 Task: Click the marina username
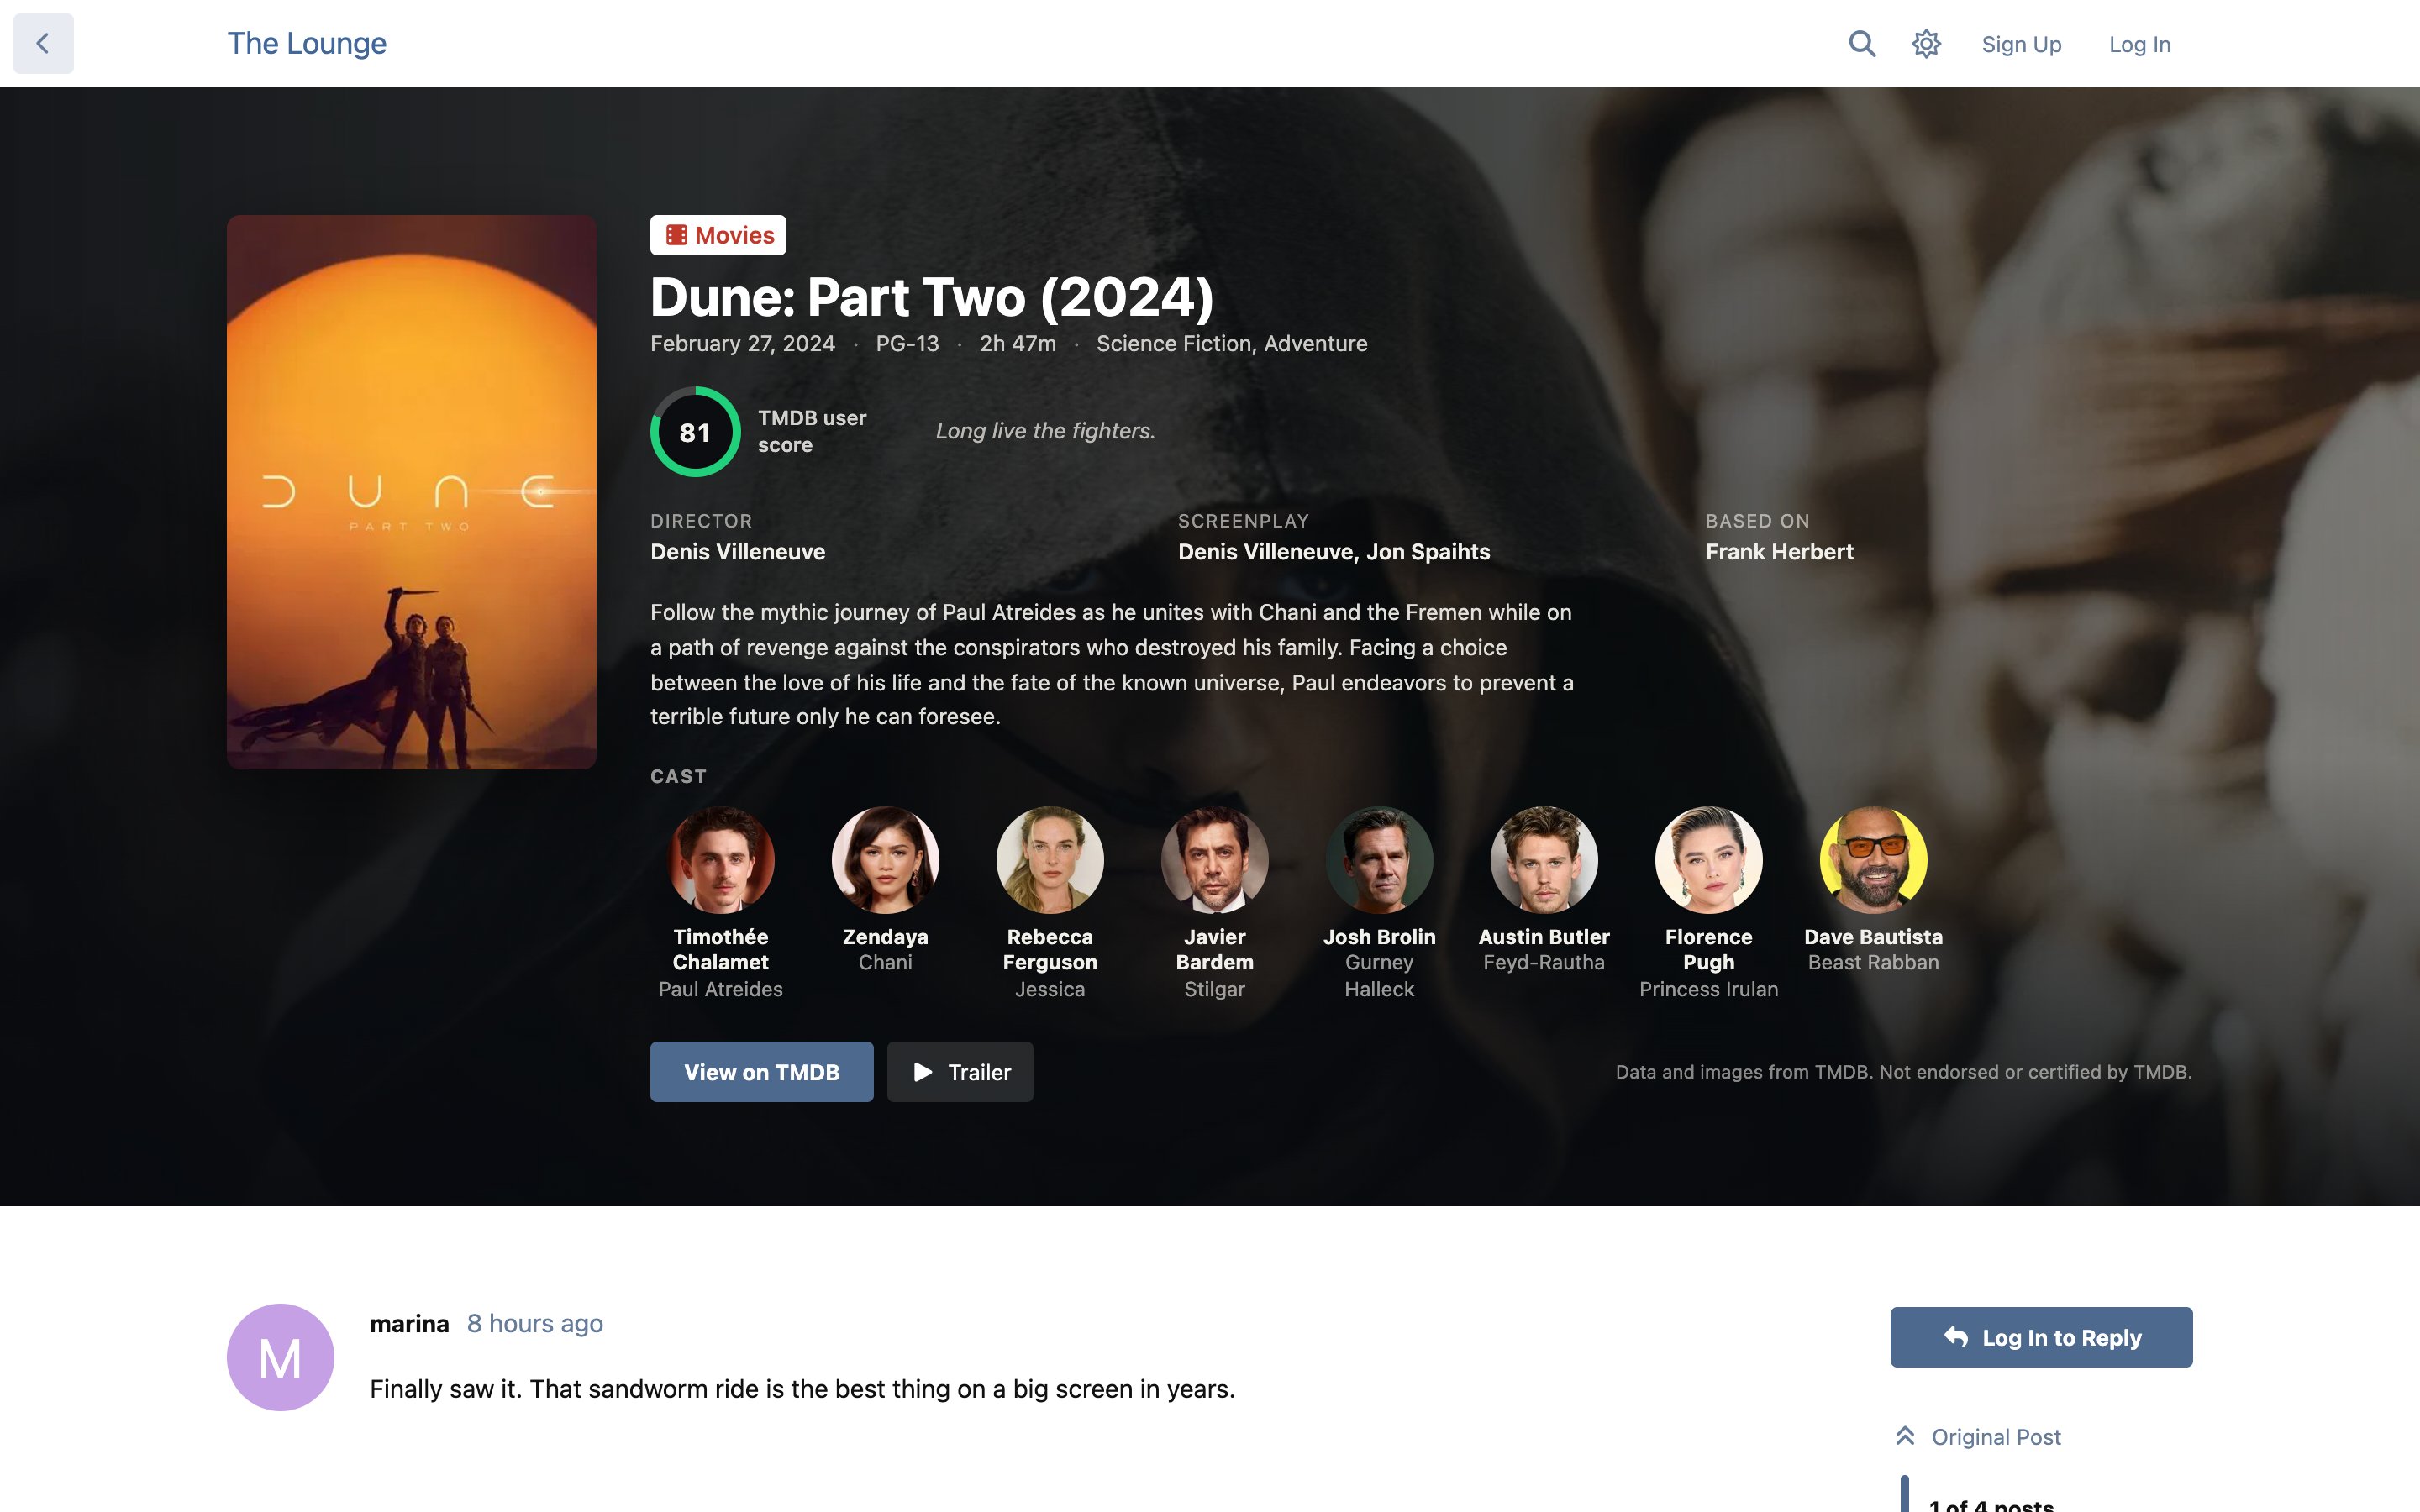pyautogui.click(x=409, y=1323)
